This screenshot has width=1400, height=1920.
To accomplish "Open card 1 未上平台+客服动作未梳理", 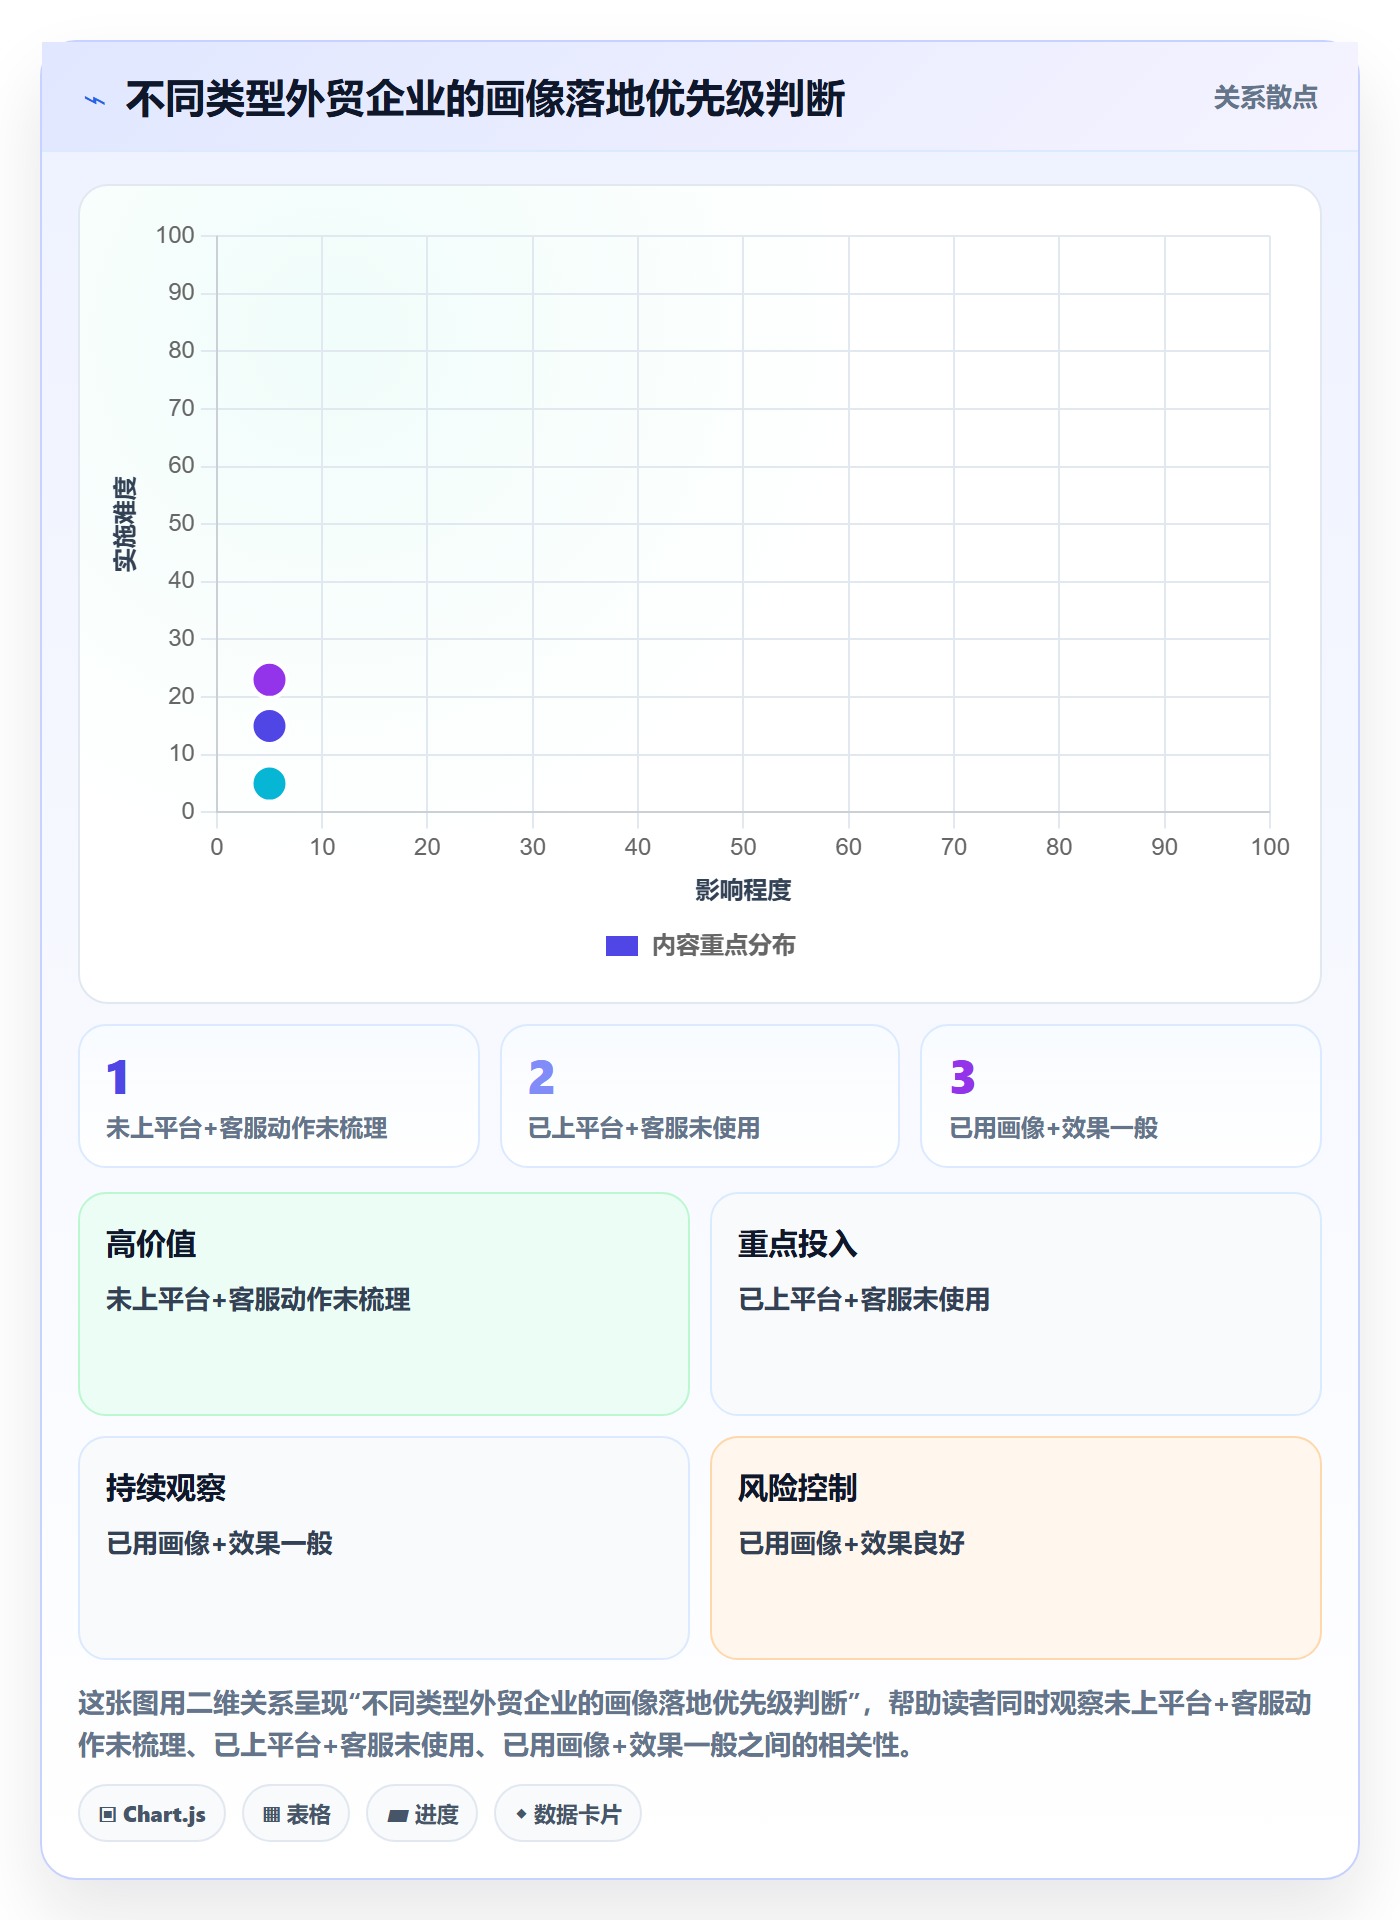I will [x=279, y=1096].
